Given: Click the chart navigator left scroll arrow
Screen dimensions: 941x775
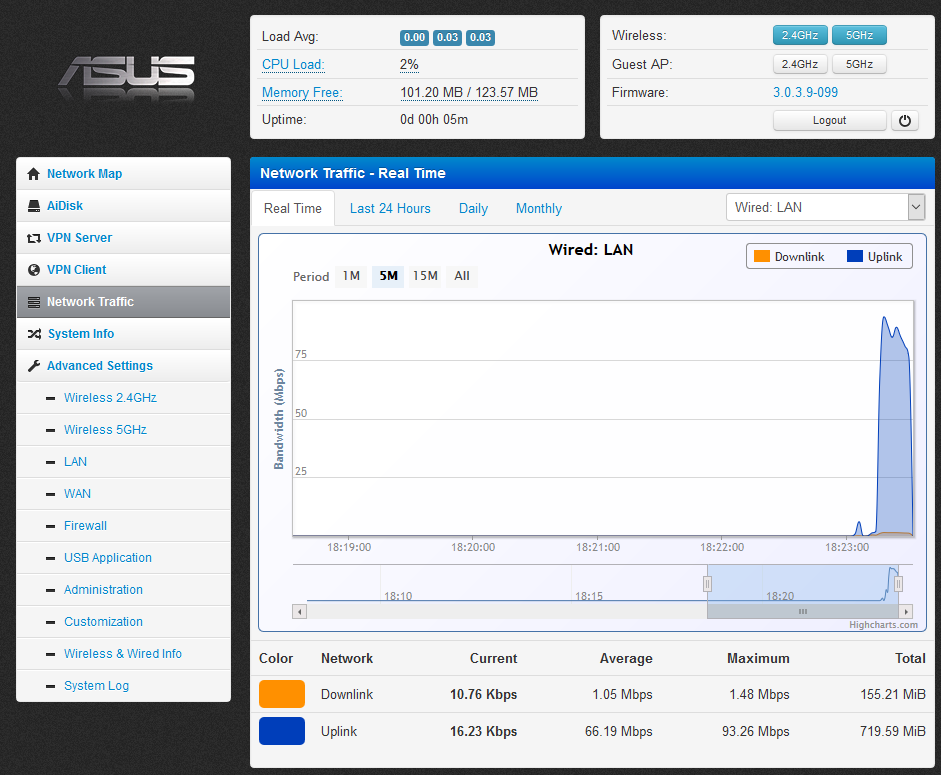Looking at the screenshot, I should coord(299,611).
